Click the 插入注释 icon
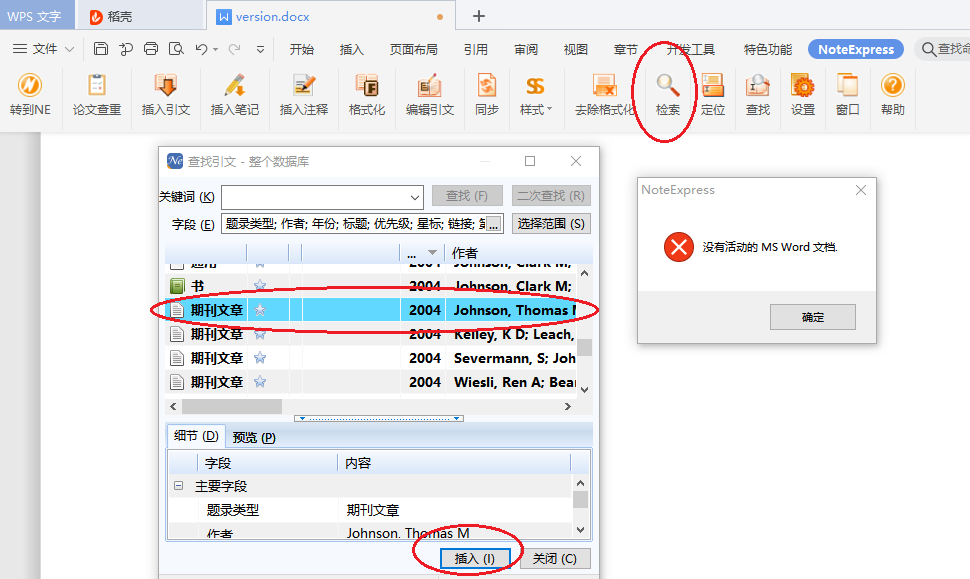The image size is (970, 579). [303, 85]
